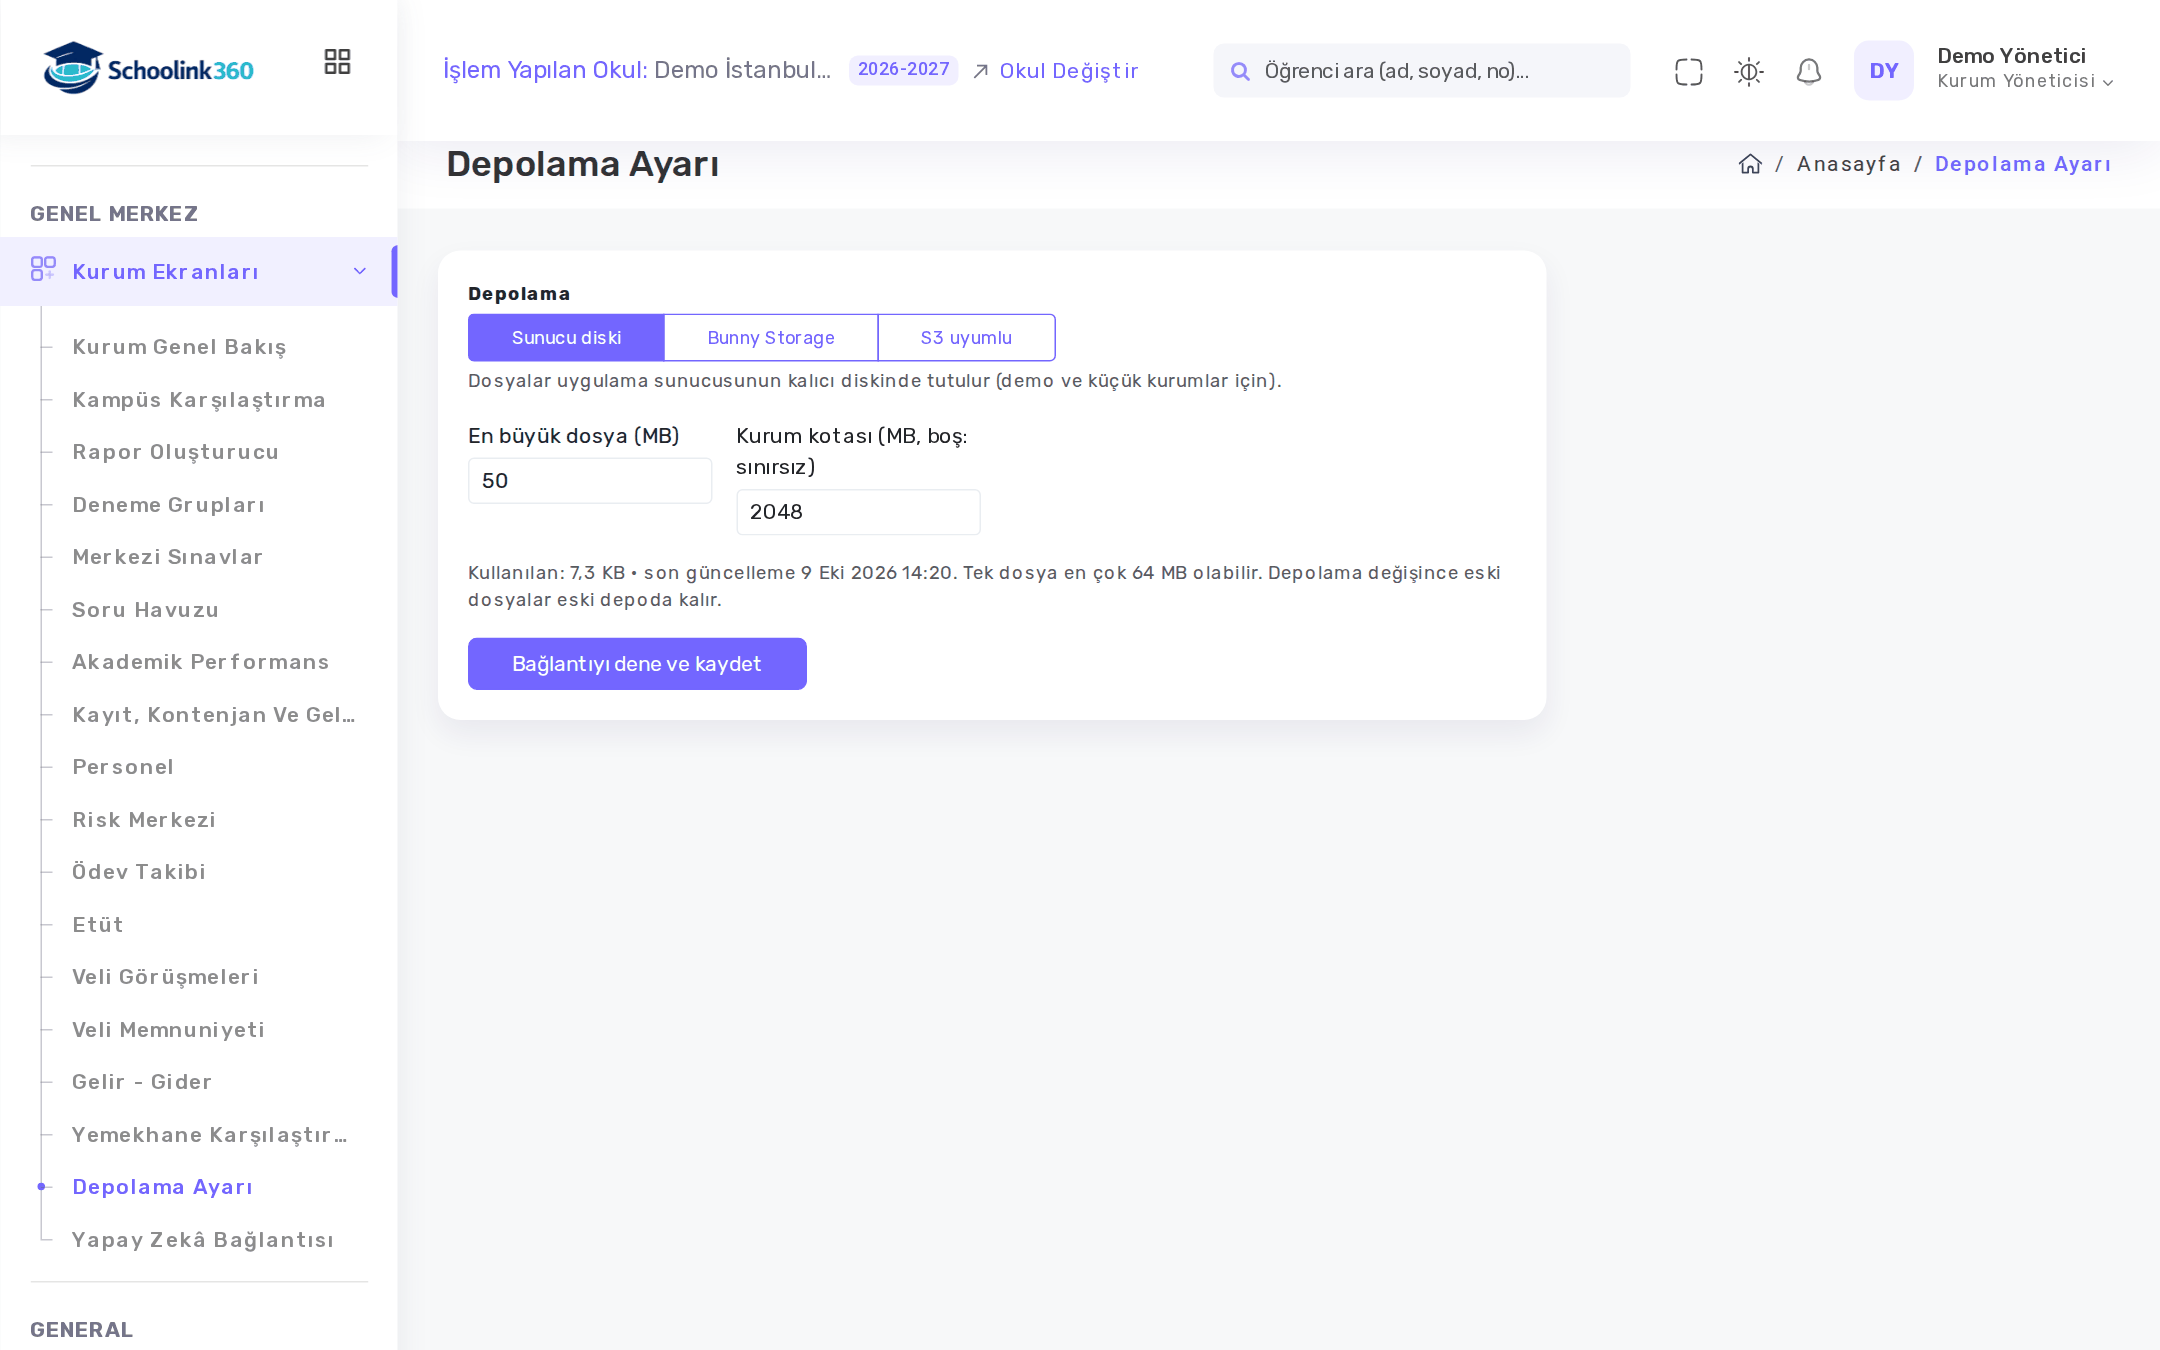This screenshot has width=2160, height=1350.
Task: Open the 2026-2027 academic year badge
Action: [x=903, y=69]
